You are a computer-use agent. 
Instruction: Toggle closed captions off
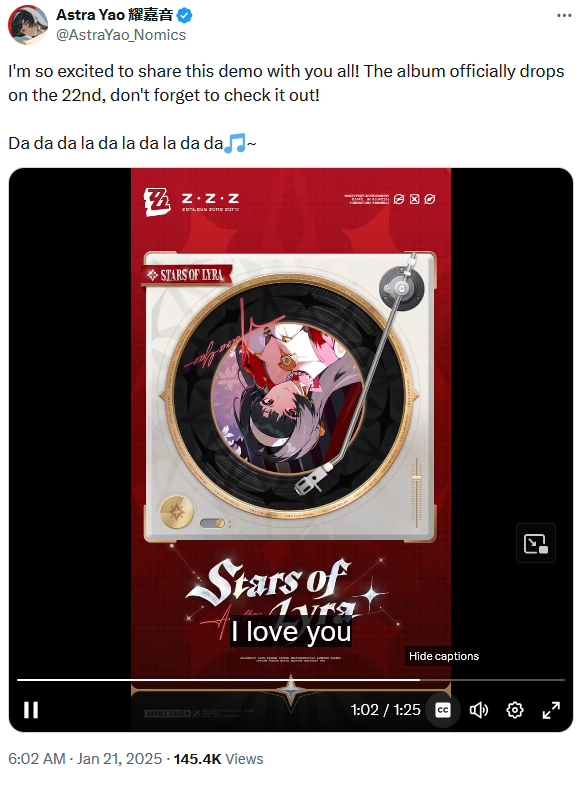pos(443,709)
